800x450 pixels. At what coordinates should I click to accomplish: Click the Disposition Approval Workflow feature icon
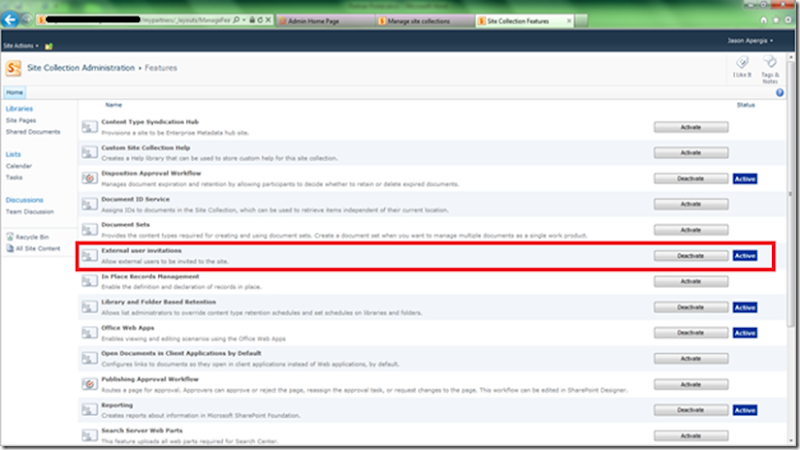tap(90, 178)
